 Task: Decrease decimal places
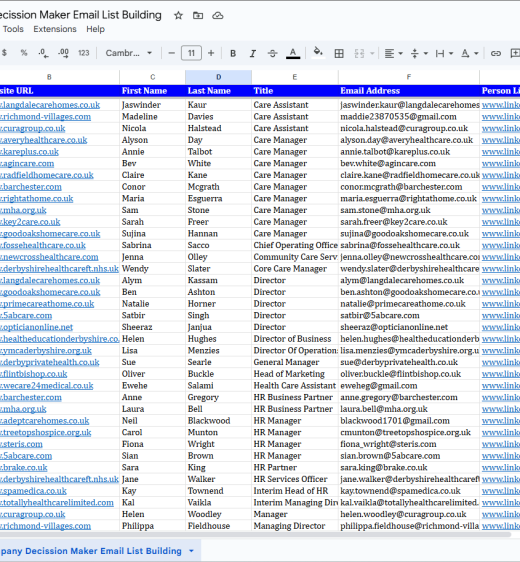point(43,53)
